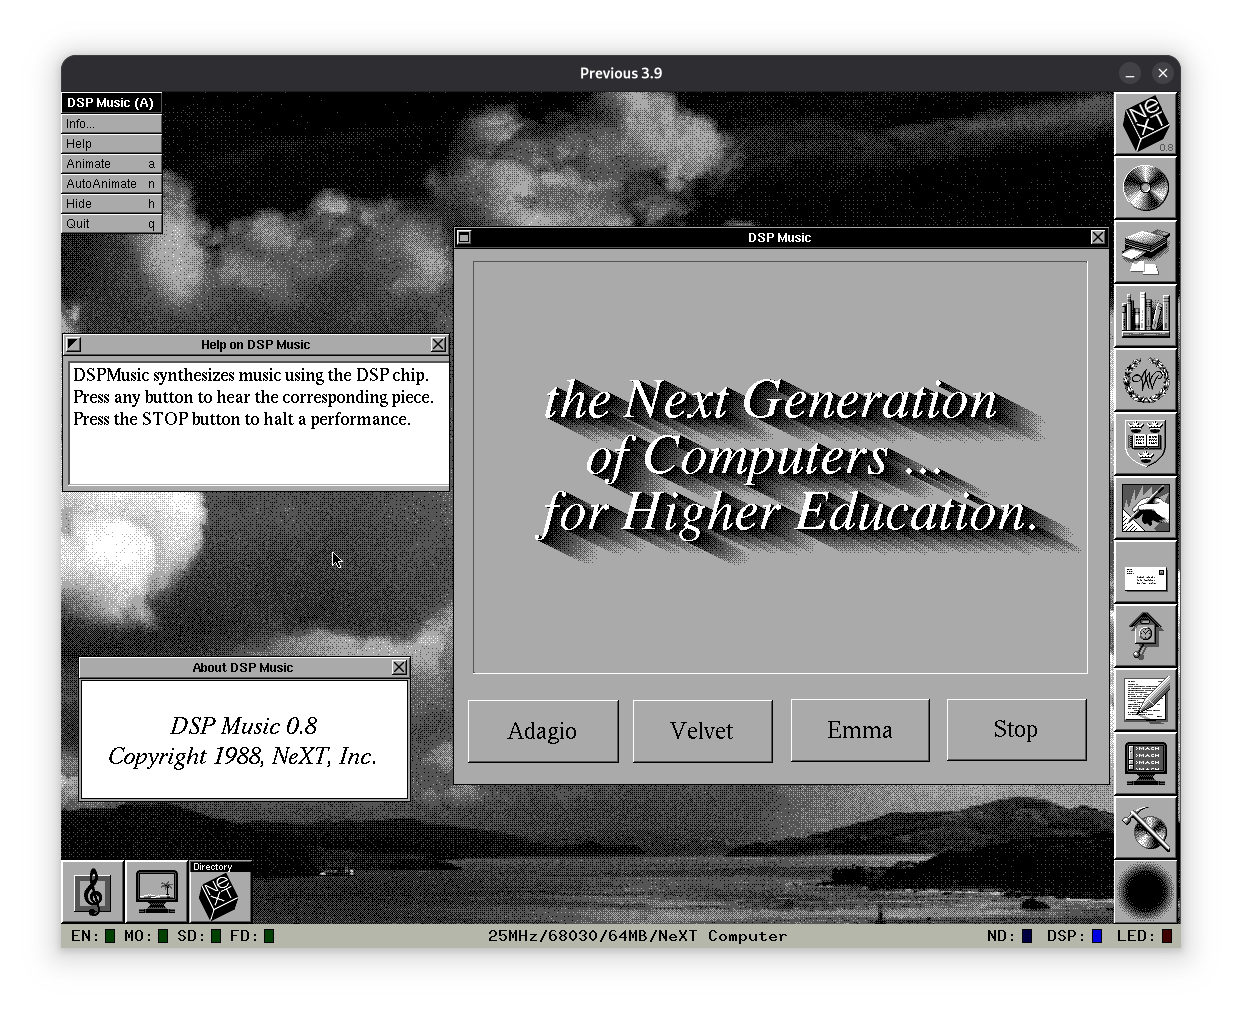
Task: Click the 'DSP Music 0.8' text
Action: pos(244,726)
